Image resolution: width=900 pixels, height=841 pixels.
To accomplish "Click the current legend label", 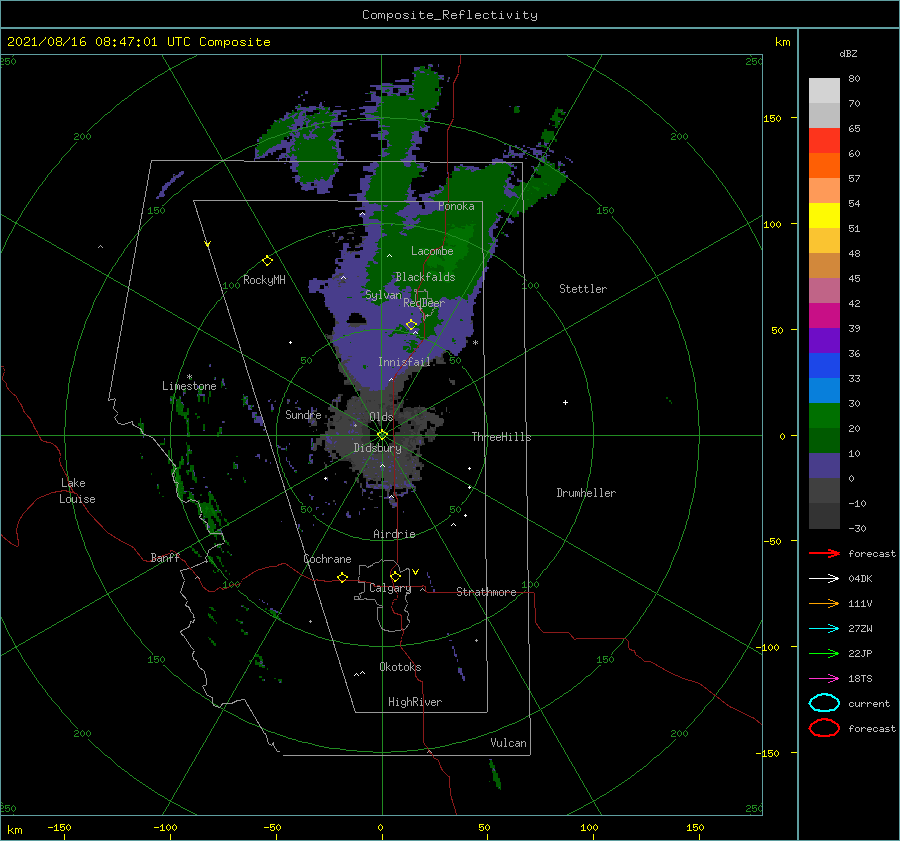I will [869, 704].
